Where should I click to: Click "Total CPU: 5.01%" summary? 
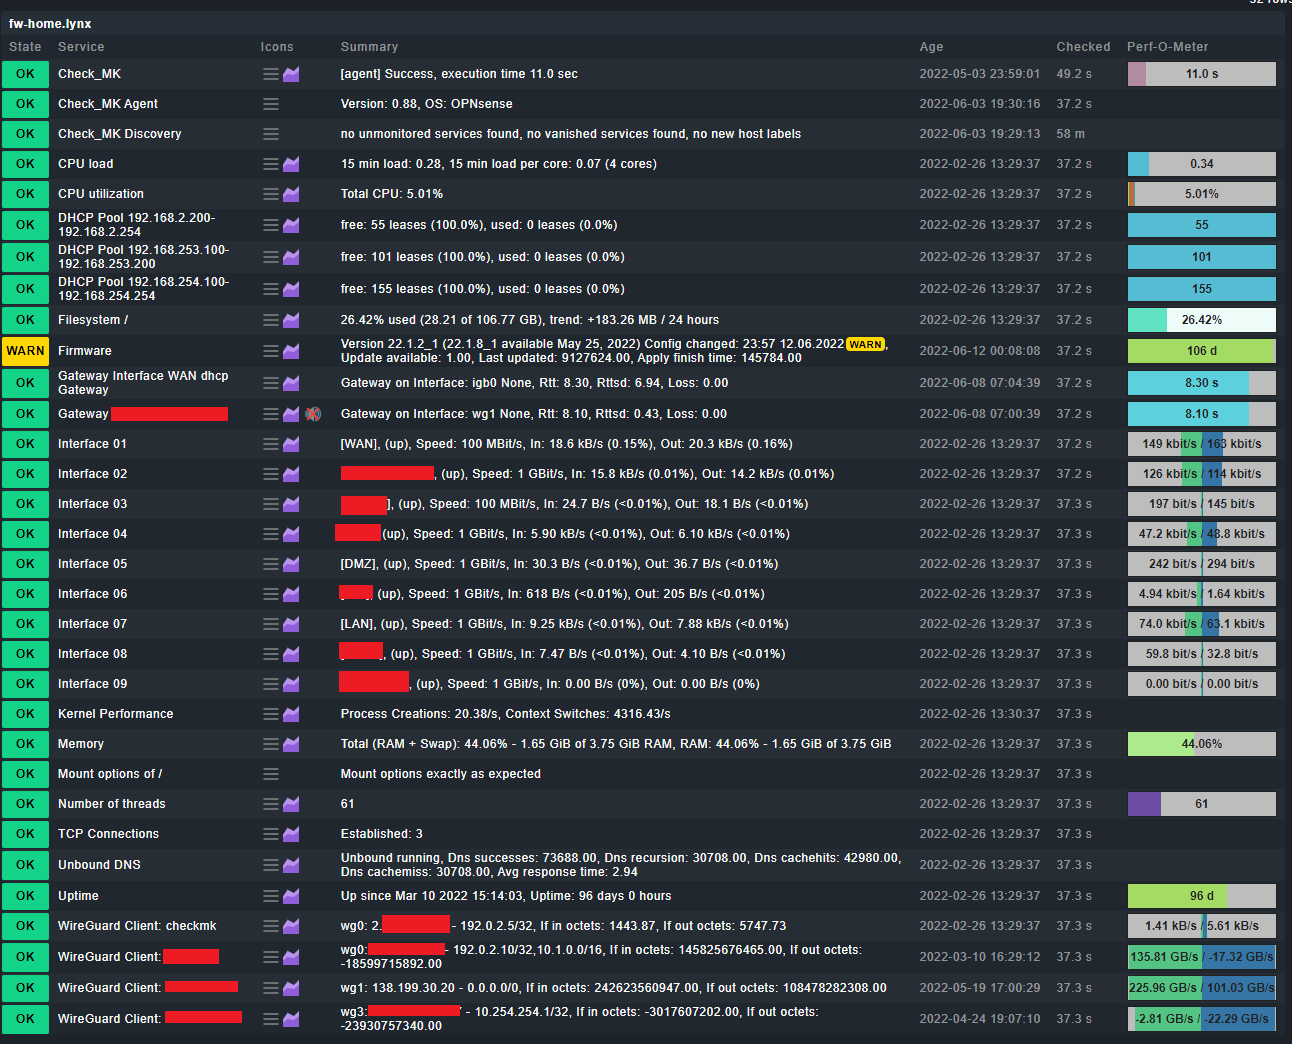[392, 194]
